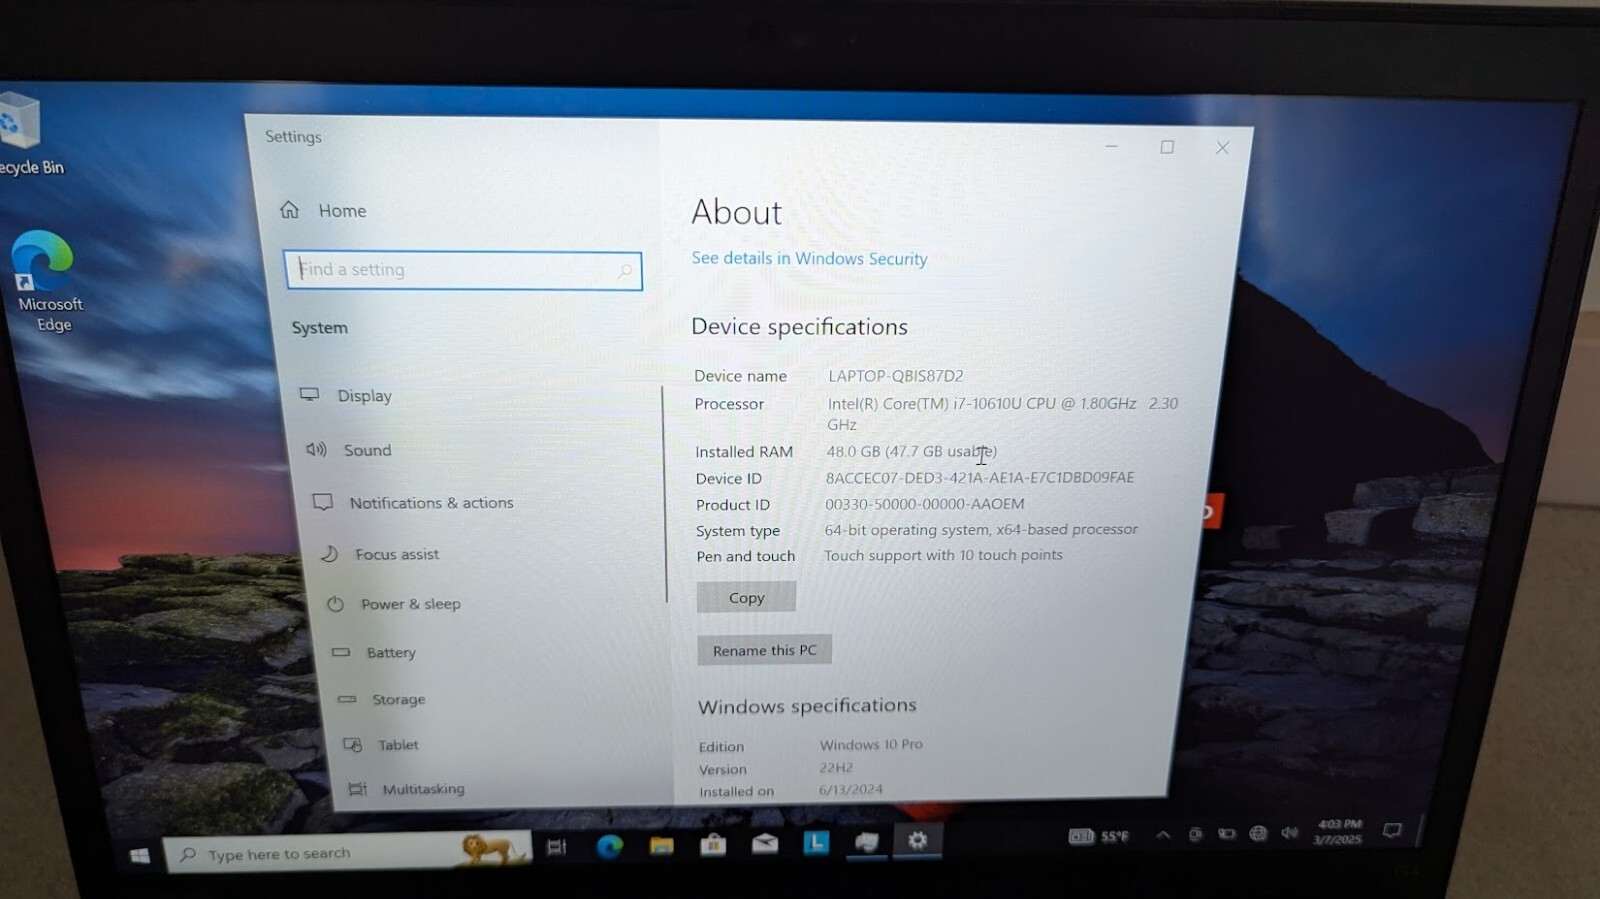
Task: Open Tablet settings
Action: (x=381, y=745)
